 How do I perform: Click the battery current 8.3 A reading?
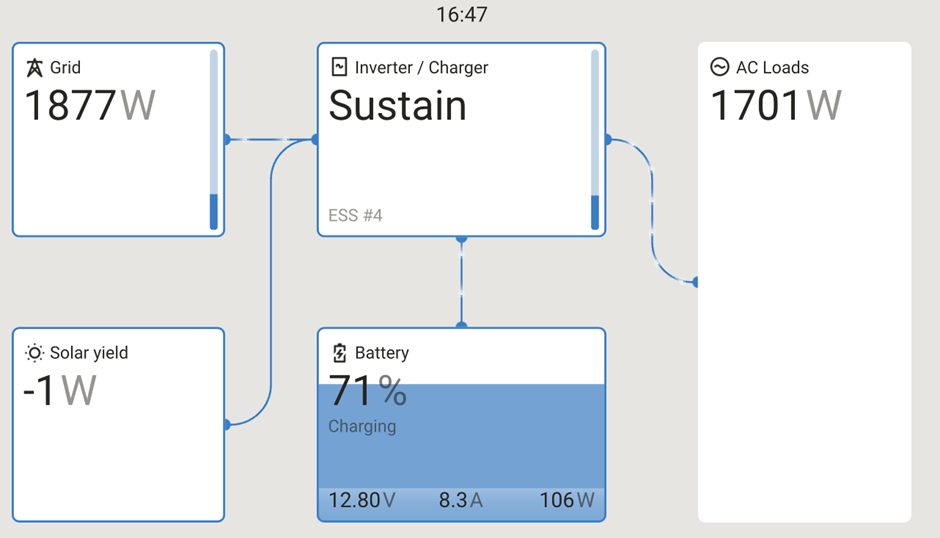(460, 500)
